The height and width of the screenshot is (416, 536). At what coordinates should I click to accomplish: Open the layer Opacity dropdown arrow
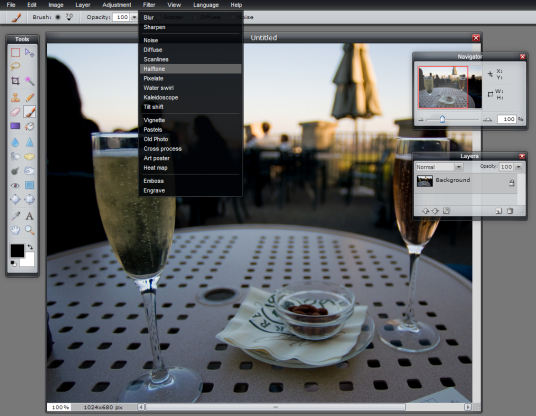pyautogui.click(x=519, y=167)
